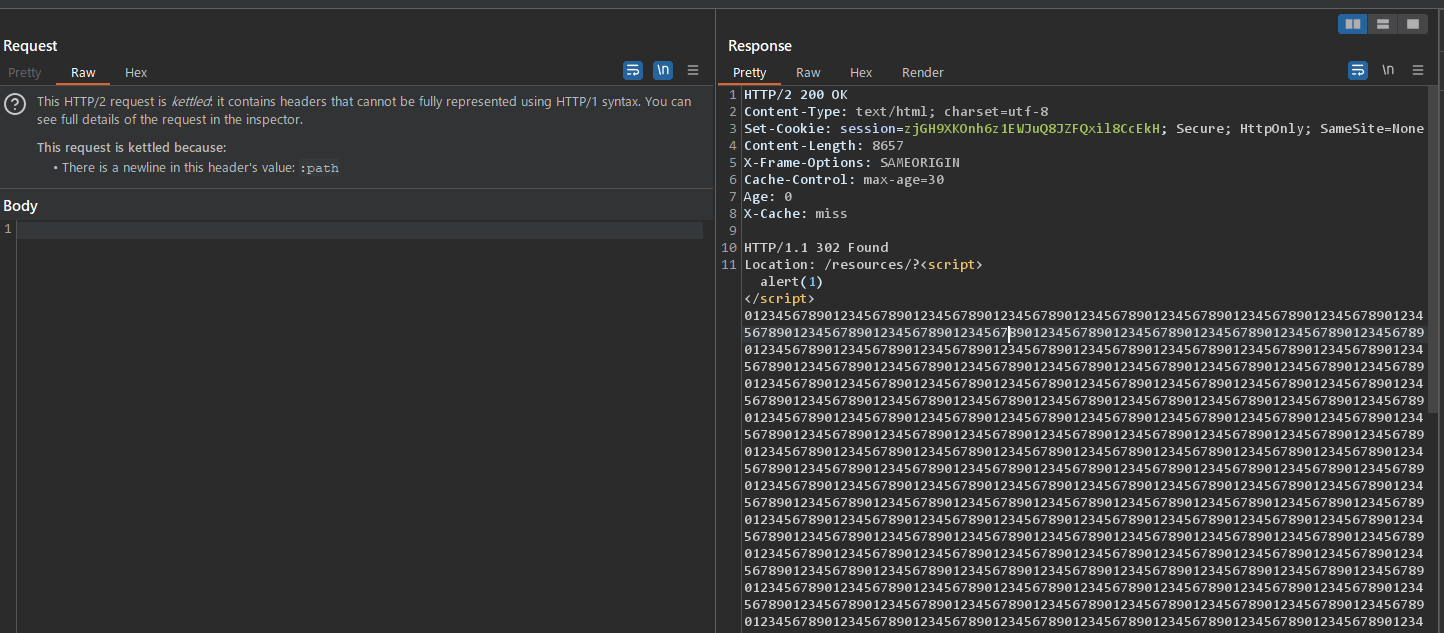Click the ":path" header name text

pyautogui.click(x=320, y=168)
